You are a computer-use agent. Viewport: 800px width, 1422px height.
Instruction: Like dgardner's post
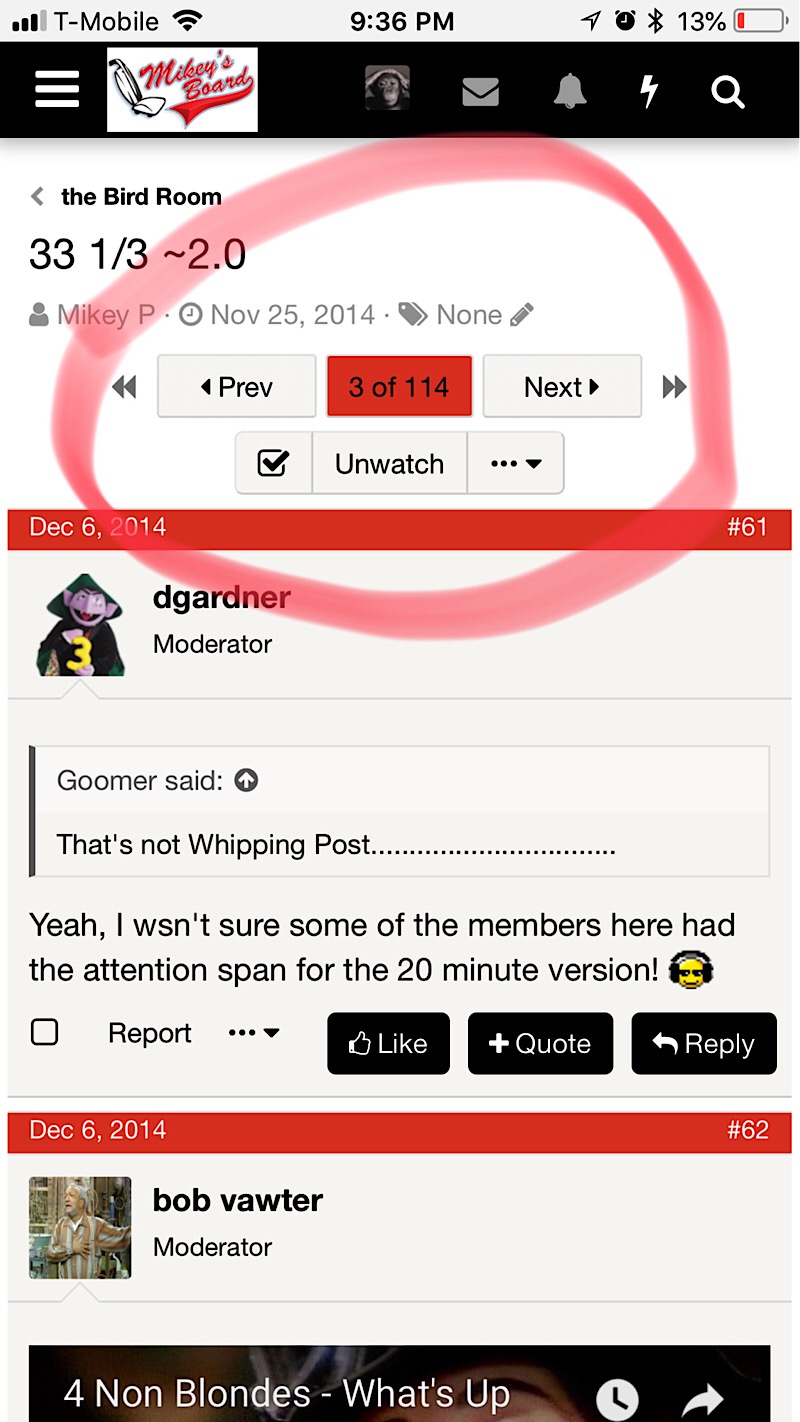pos(388,1043)
